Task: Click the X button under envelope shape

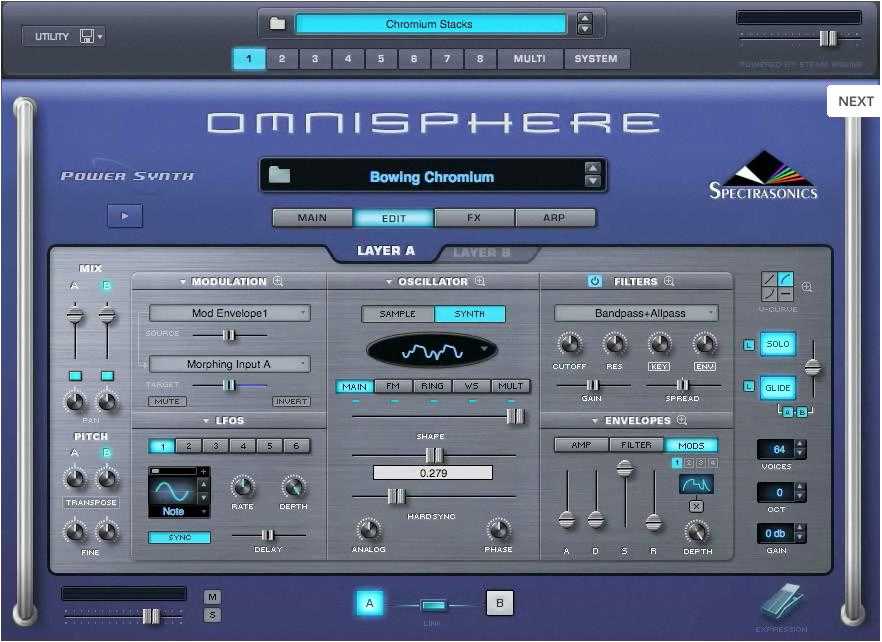Action: point(696,506)
